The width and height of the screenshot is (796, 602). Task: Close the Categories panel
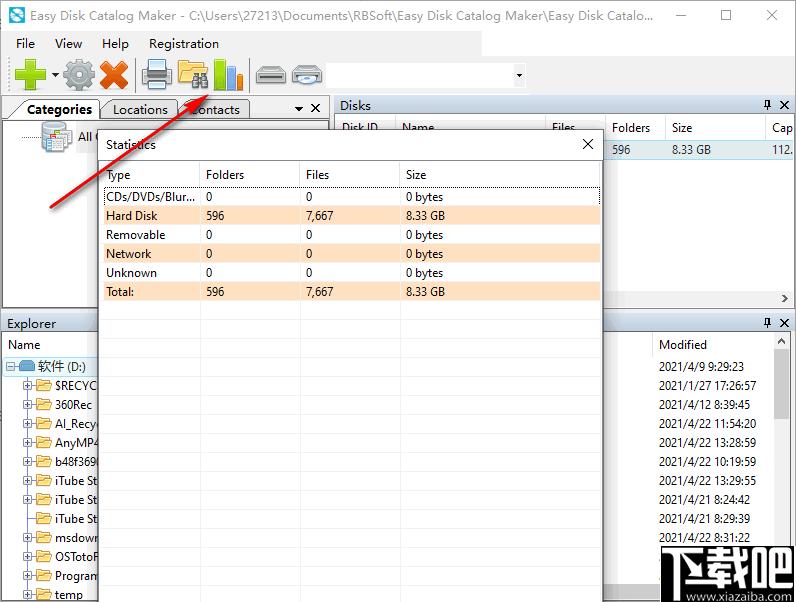point(315,108)
